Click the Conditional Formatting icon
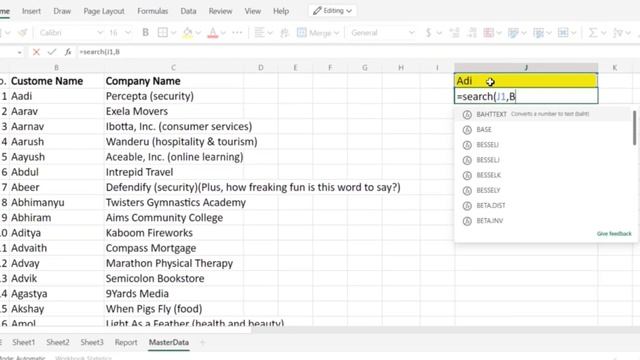 pyautogui.click(x=489, y=33)
